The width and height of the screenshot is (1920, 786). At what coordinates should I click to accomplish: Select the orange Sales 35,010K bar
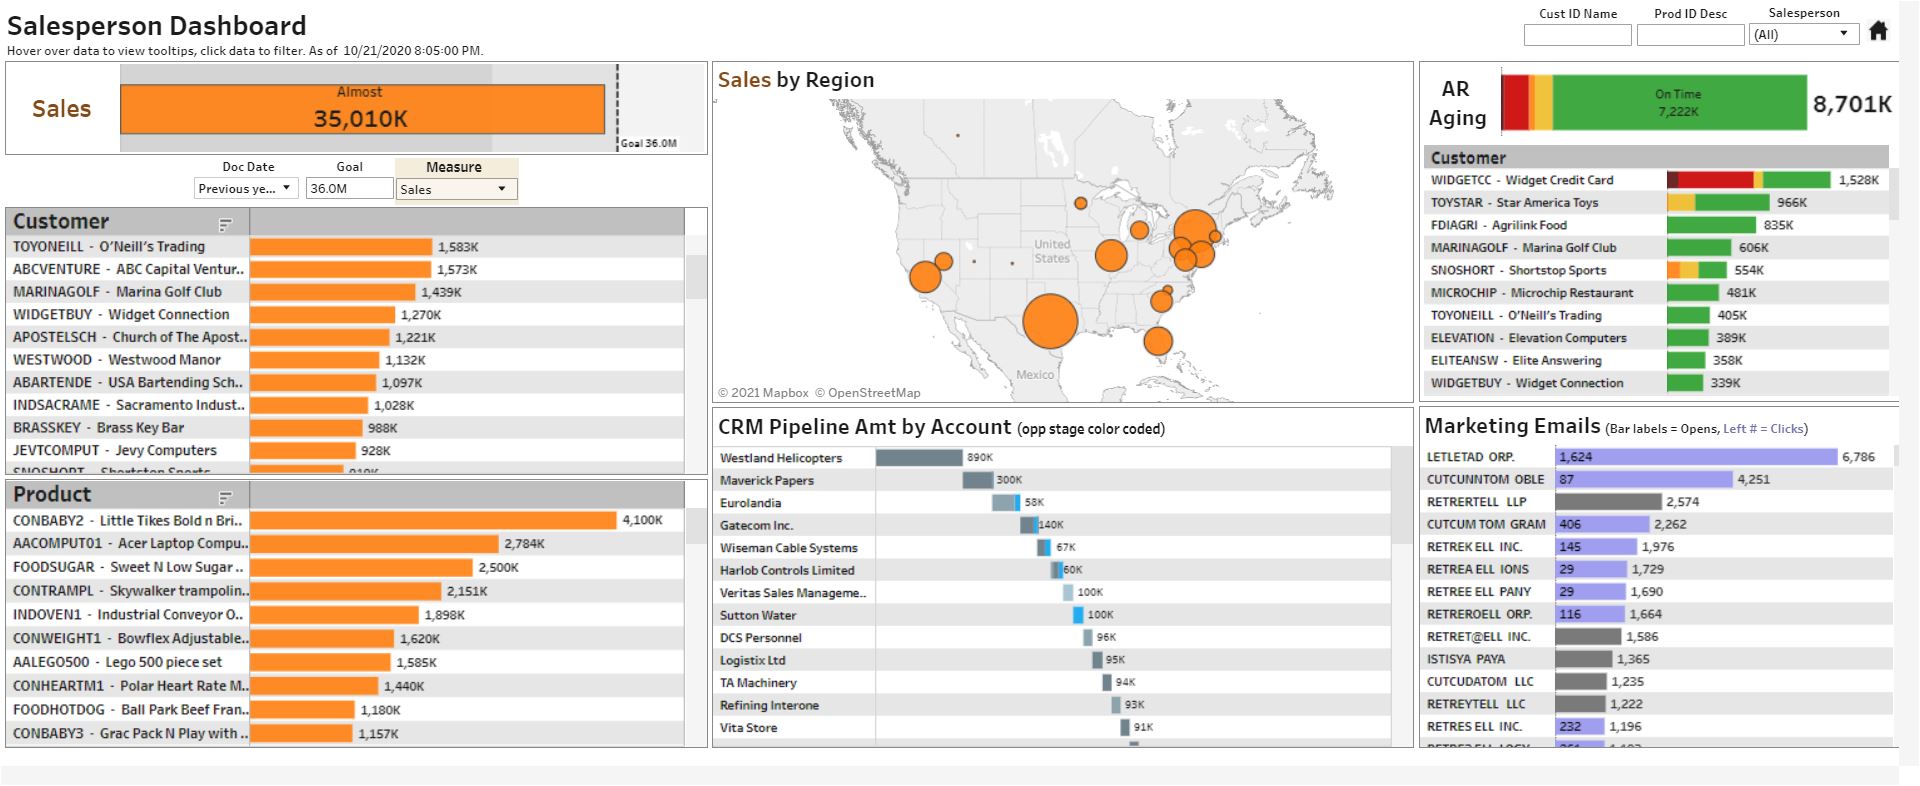(x=362, y=109)
